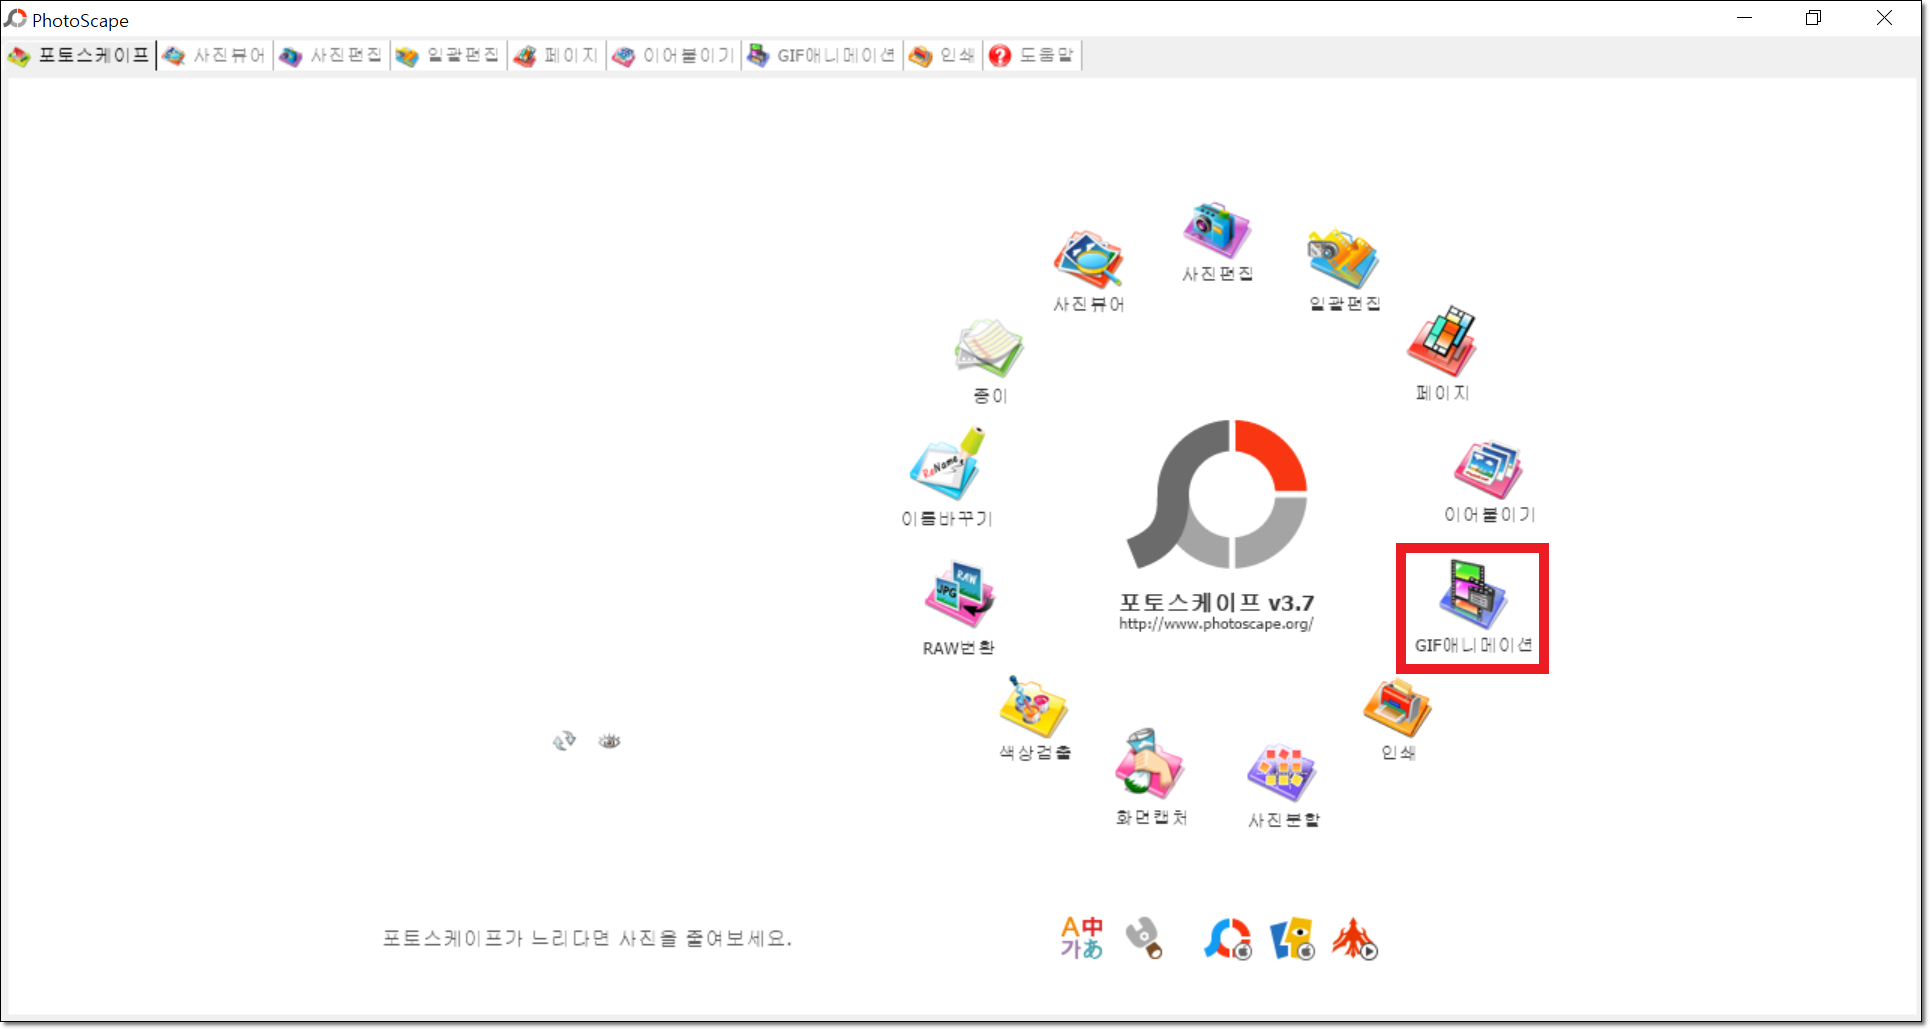Switch to the 사진뷰어 tab
Image resolution: width=1930 pixels, height=1030 pixels.
pyautogui.click(x=215, y=56)
